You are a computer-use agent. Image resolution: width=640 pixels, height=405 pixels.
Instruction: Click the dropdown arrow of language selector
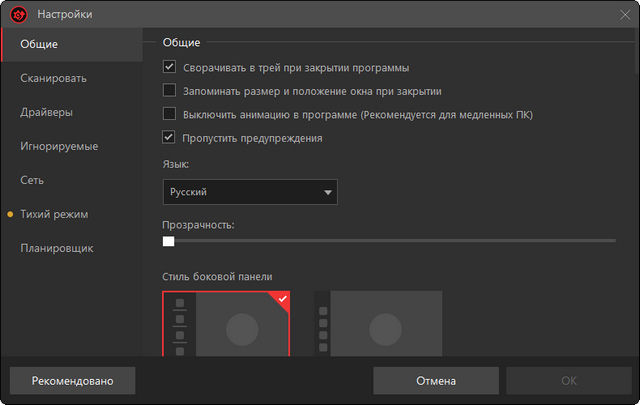pyautogui.click(x=327, y=192)
